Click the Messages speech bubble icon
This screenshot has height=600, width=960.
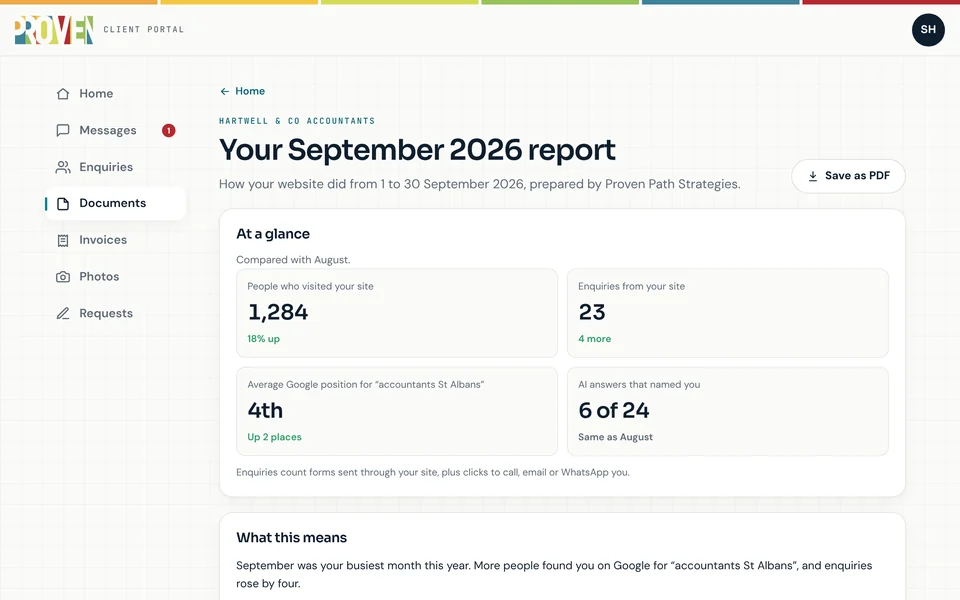(62, 130)
